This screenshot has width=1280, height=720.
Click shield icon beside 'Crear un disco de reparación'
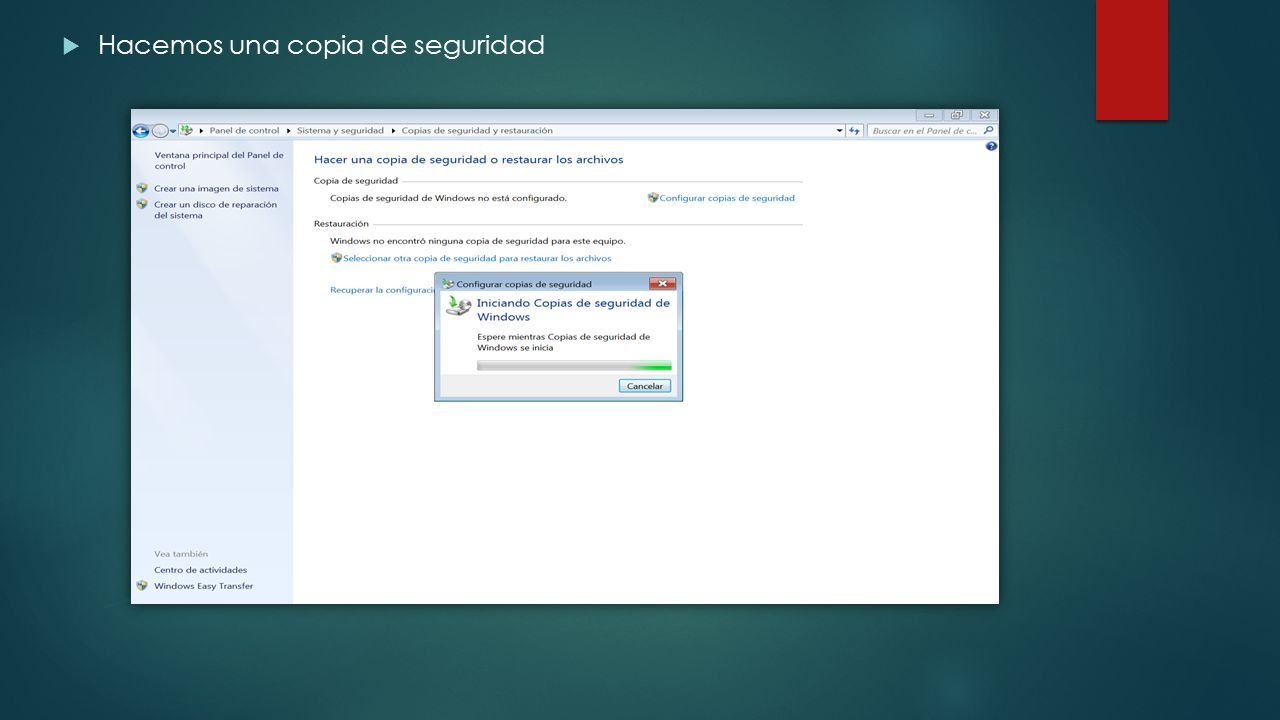142,204
